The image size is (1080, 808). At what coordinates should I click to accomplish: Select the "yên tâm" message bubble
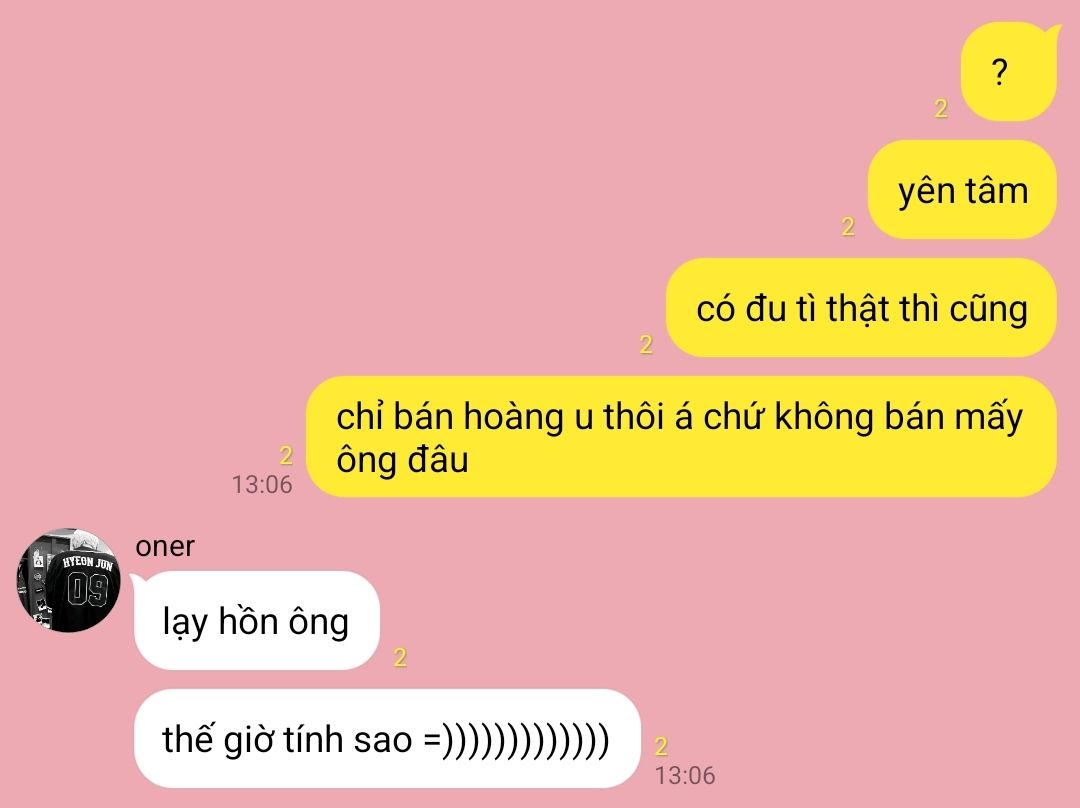click(962, 190)
